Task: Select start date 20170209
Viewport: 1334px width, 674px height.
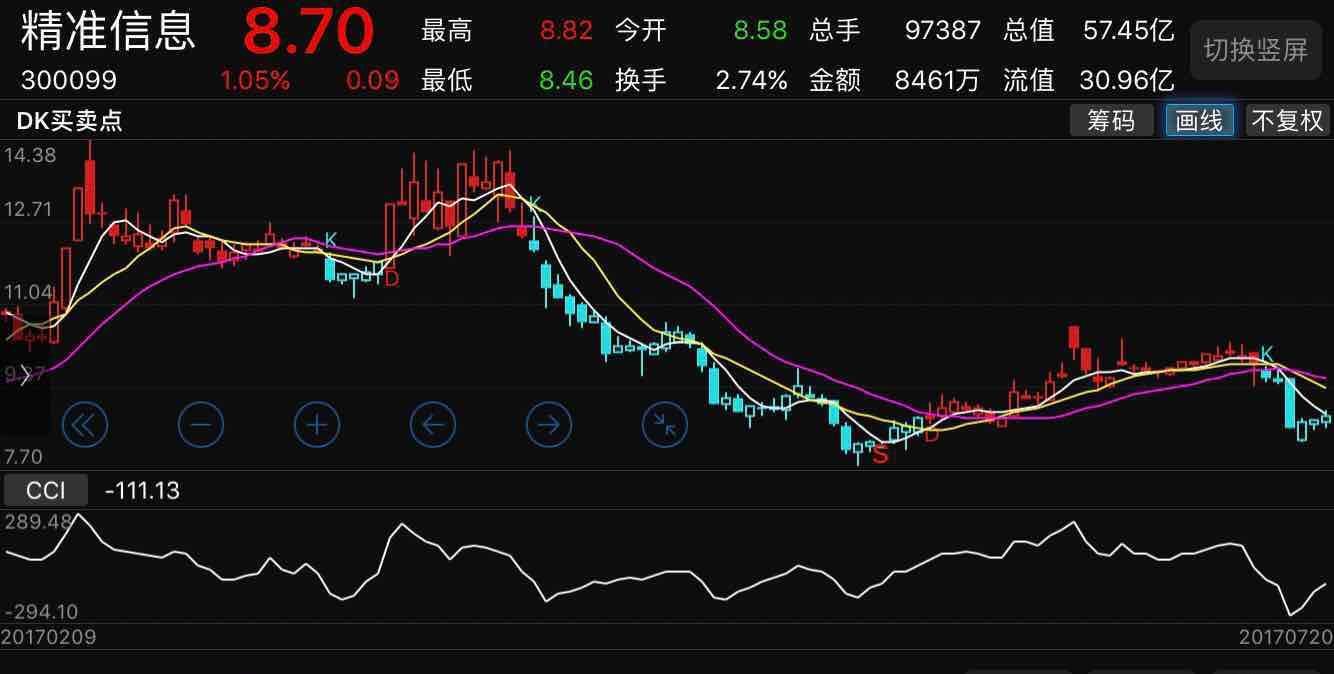Action: [49, 636]
